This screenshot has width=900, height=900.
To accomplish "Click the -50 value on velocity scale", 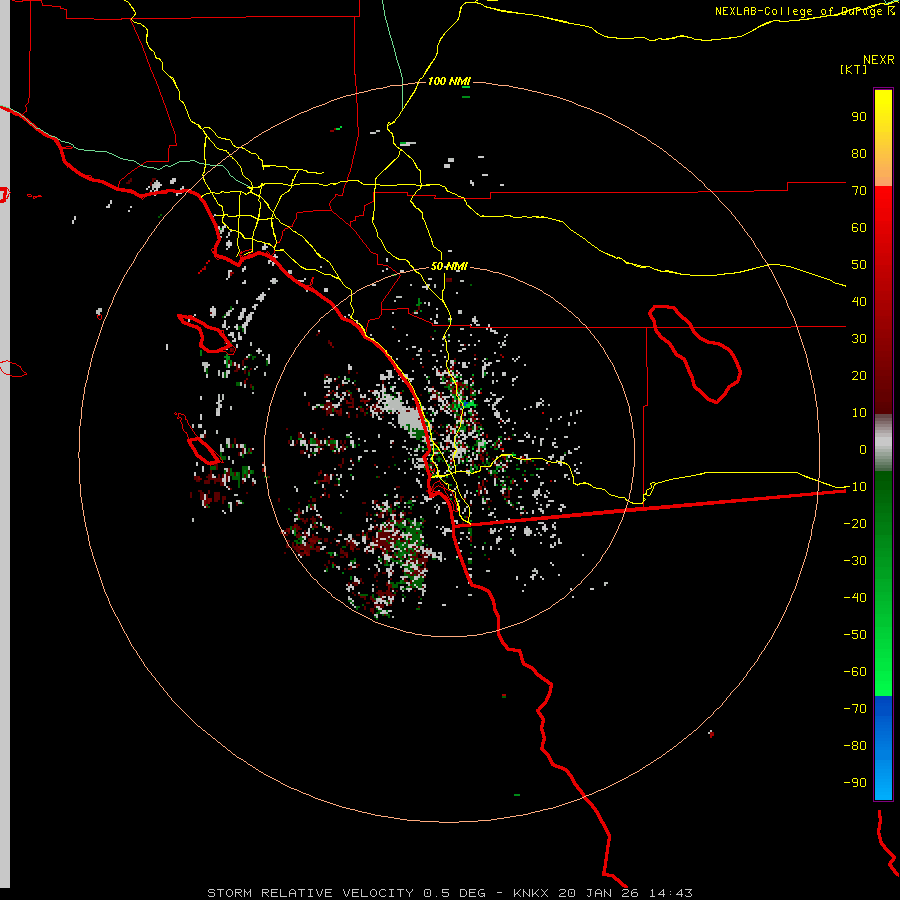I will 855,635.
